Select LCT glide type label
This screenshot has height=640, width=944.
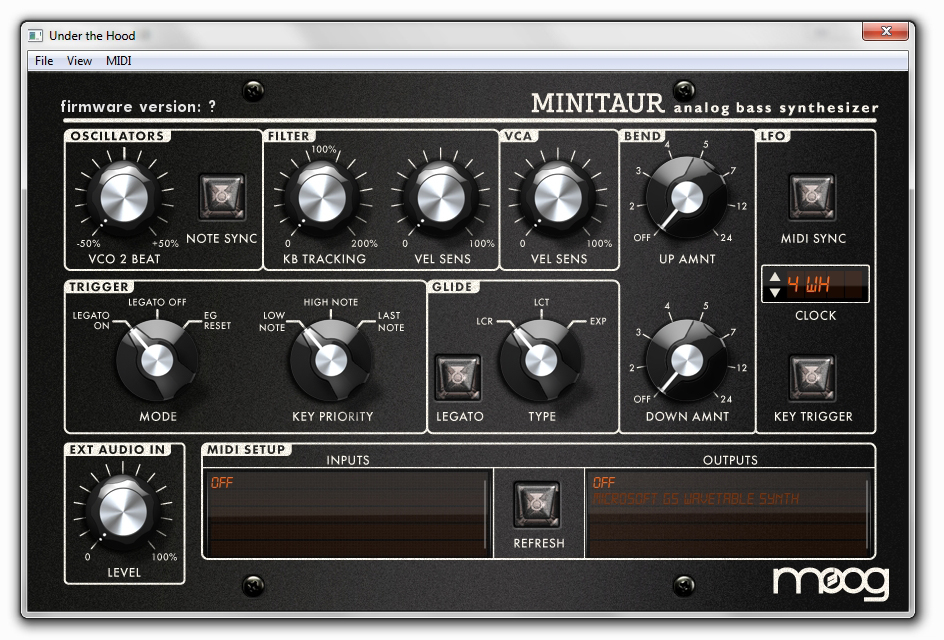coord(541,302)
